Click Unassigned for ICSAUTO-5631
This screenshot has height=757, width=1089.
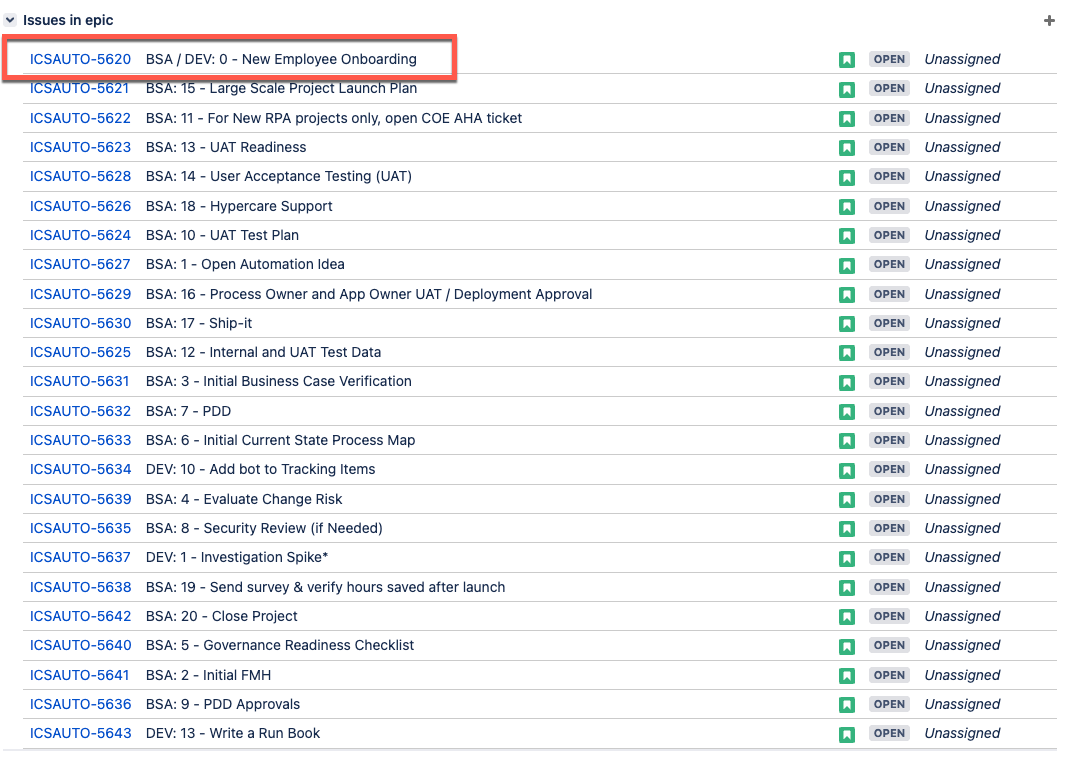click(962, 381)
